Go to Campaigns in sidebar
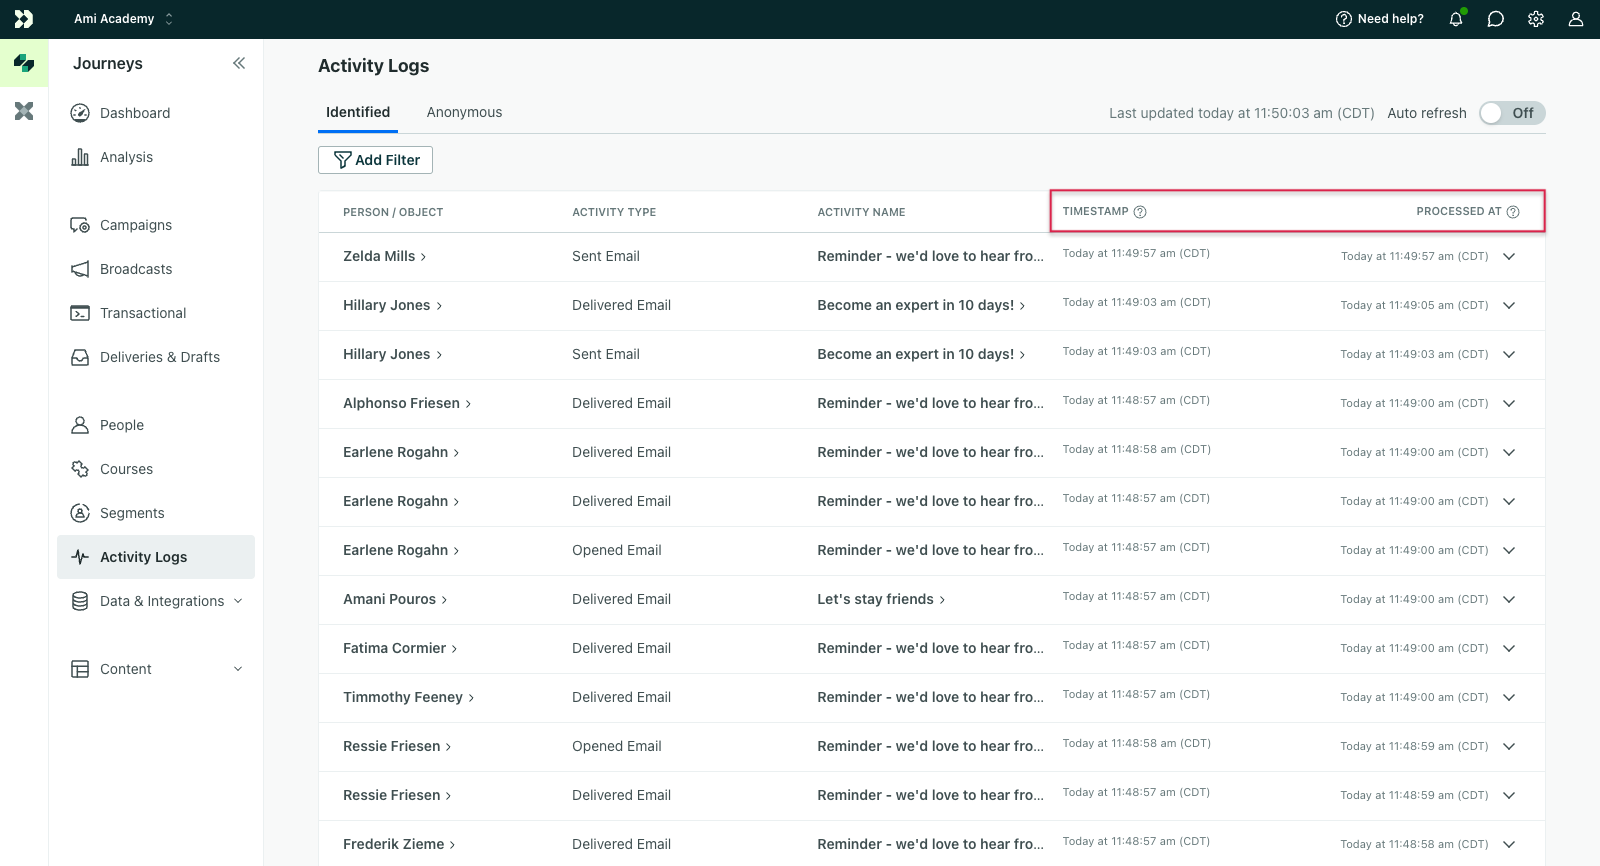Viewport: 1600px width, 866px height. (x=136, y=225)
